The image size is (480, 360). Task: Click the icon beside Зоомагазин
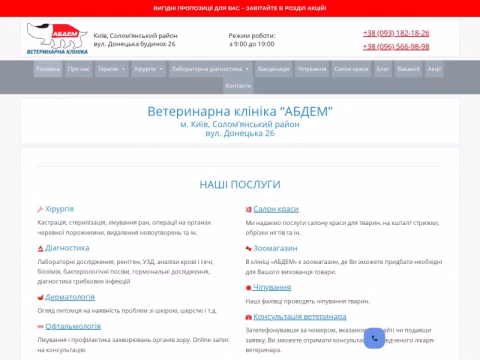[248, 249]
